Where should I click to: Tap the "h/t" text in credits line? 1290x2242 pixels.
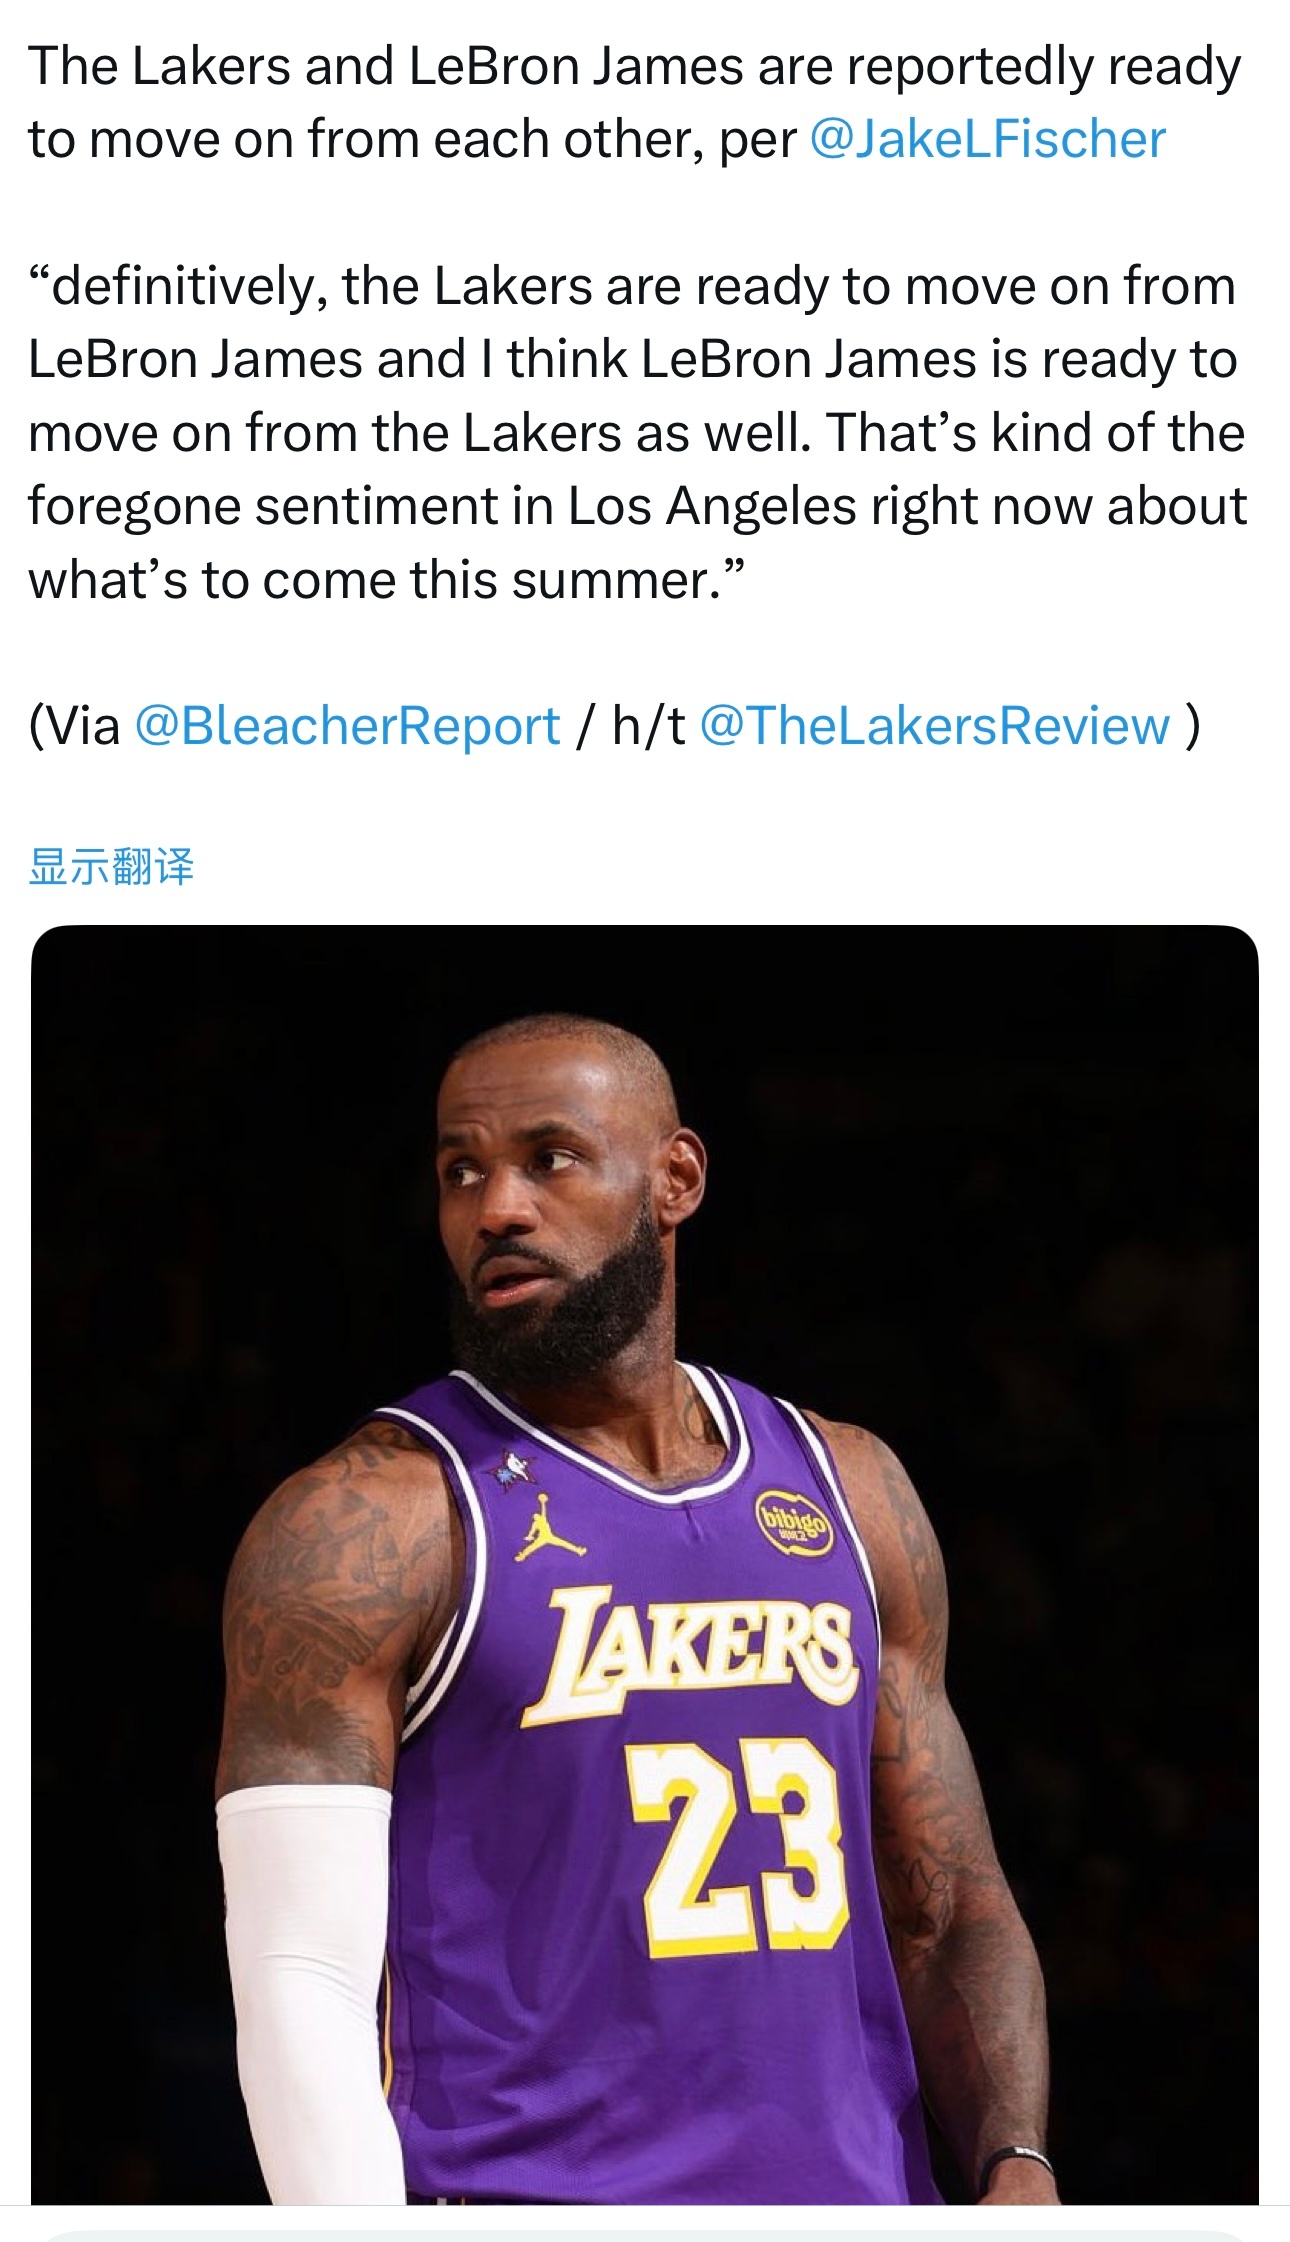point(648,726)
